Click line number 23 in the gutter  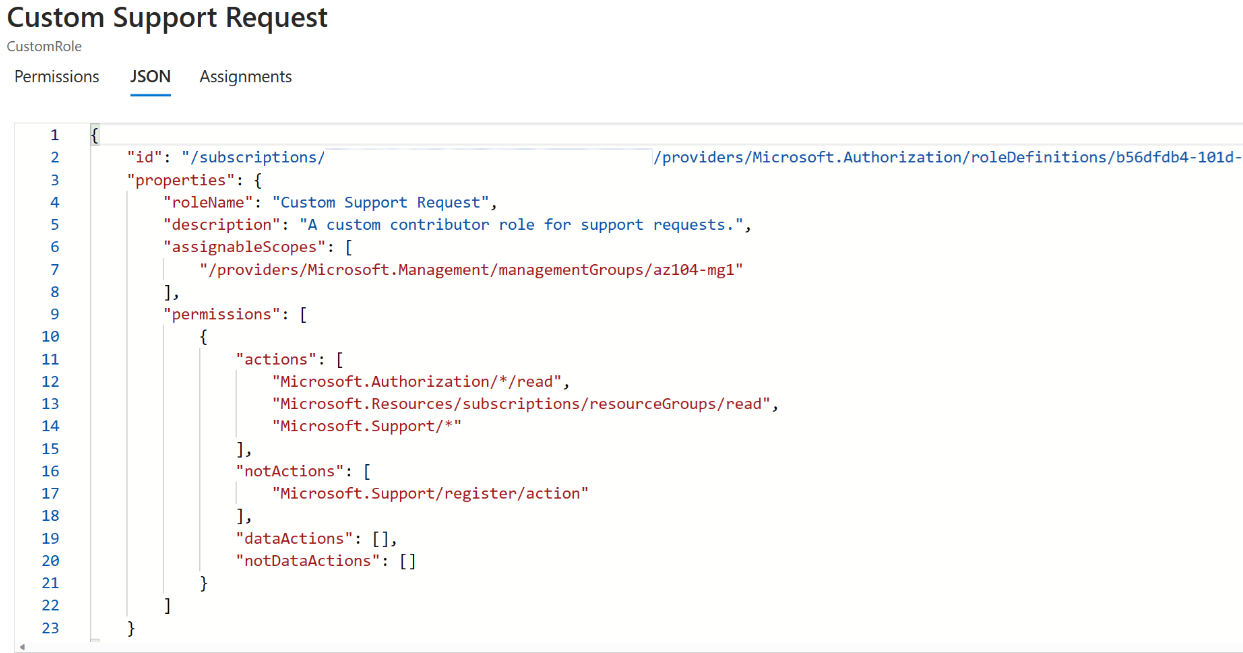click(50, 628)
